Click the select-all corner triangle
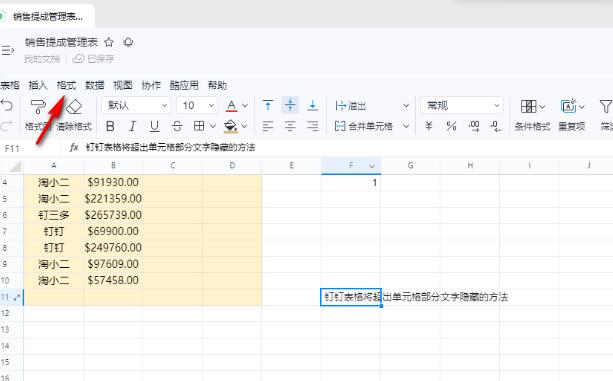613x381 pixels. coord(15,166)
